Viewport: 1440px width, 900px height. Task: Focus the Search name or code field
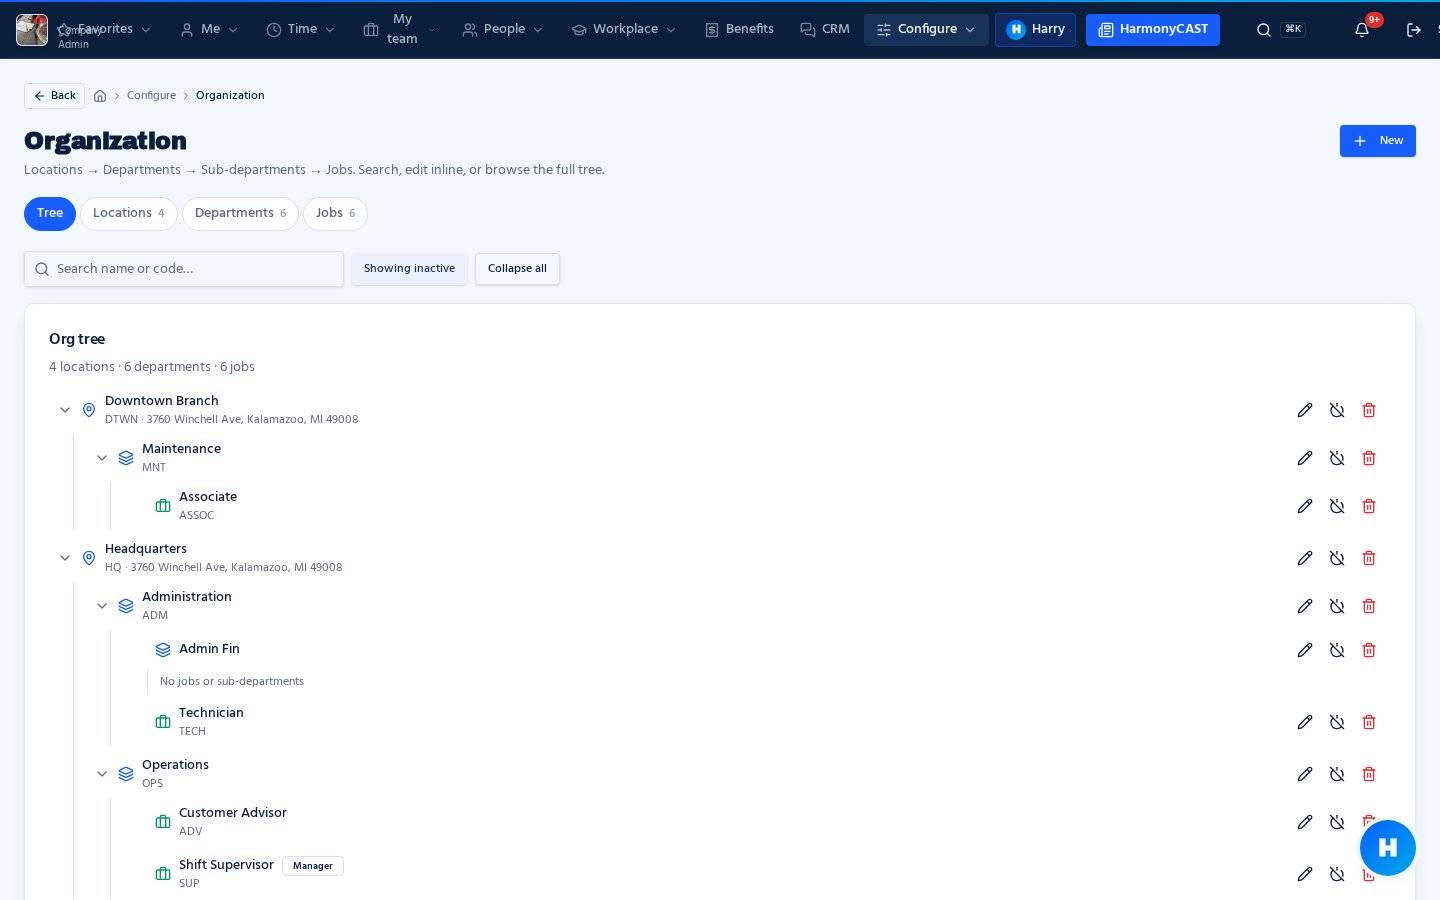tap(184, 269)
